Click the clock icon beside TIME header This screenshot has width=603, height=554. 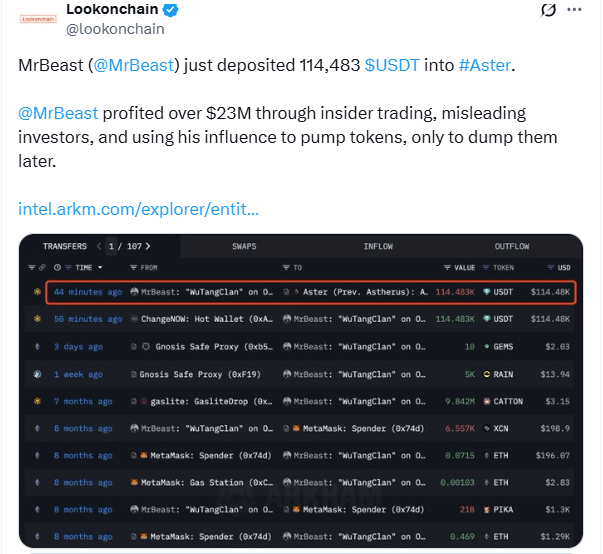point(57,268)
